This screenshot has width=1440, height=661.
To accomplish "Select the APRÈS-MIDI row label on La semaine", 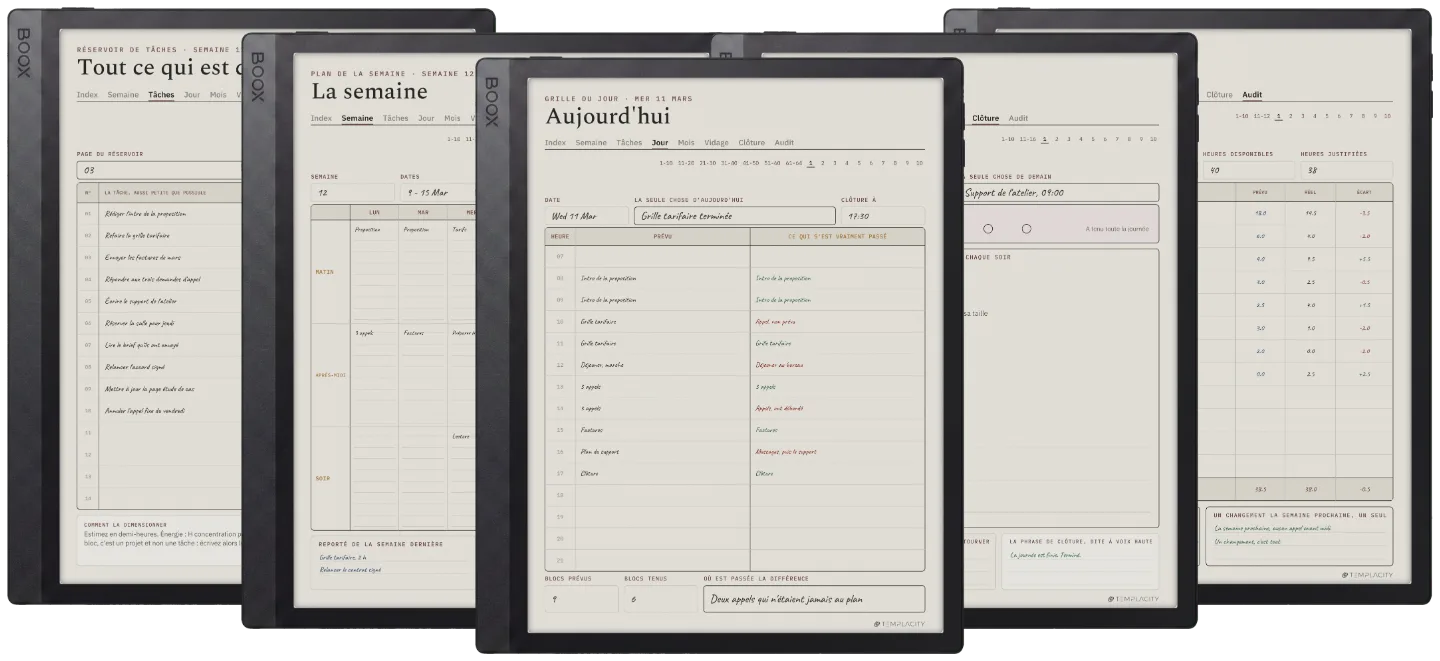I will pos(329,374).
